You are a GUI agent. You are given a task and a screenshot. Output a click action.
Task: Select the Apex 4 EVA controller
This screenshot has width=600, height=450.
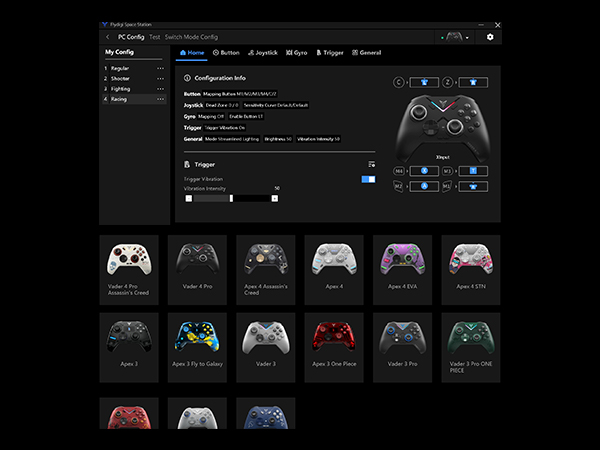click(403, 270)
